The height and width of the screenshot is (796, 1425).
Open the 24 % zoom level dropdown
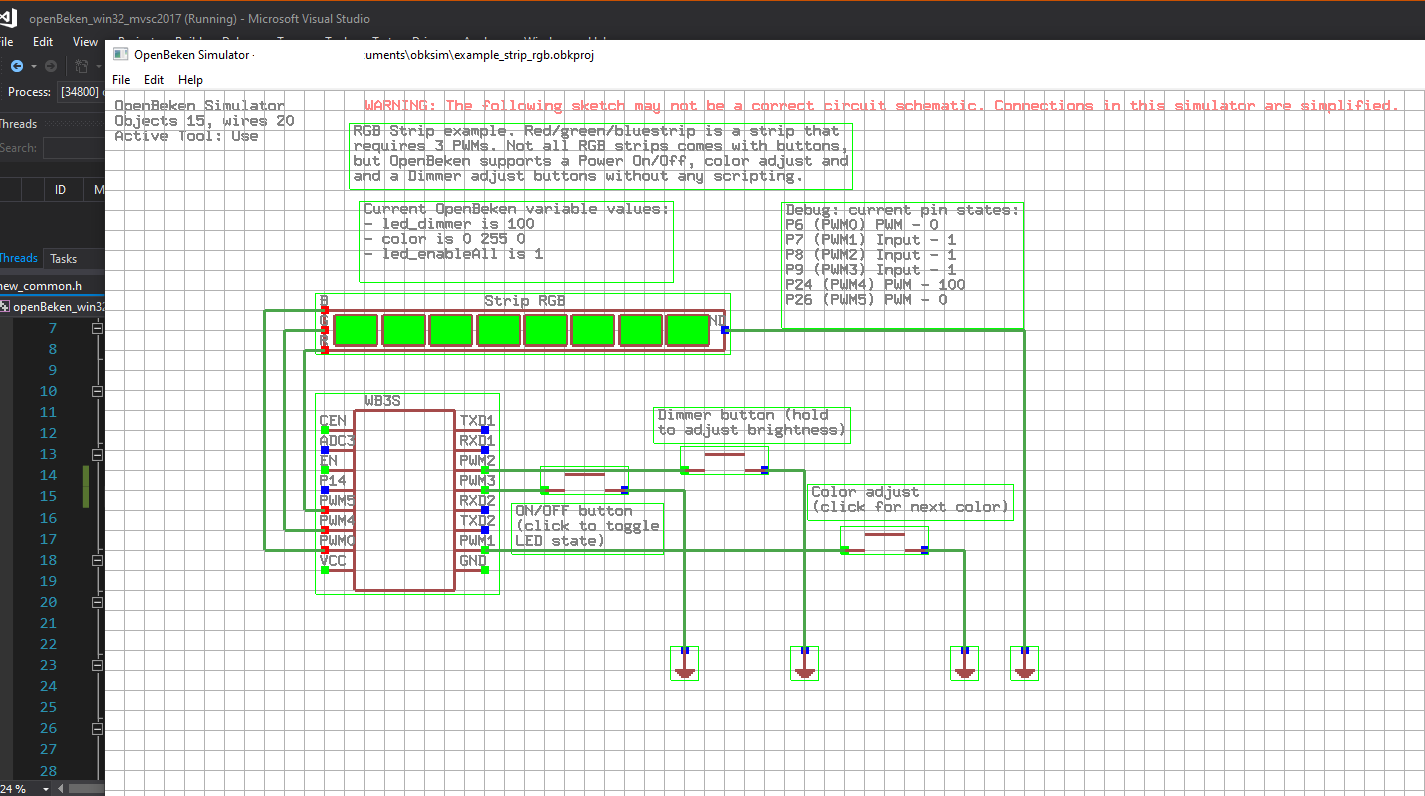(x=46, y=789)
